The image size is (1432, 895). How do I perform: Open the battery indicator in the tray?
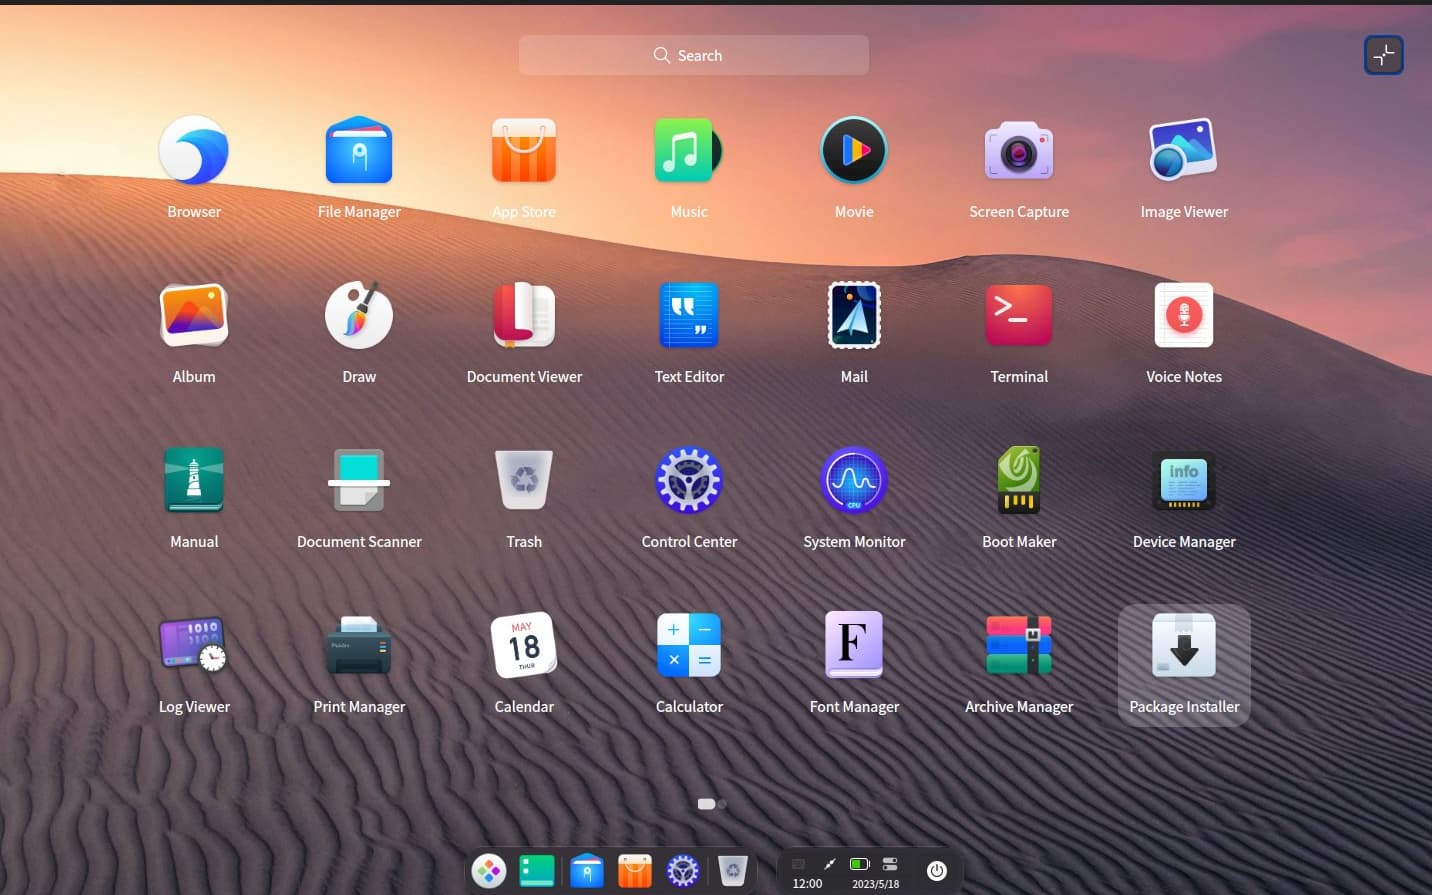pyautogui.click(x=859, y=863)
